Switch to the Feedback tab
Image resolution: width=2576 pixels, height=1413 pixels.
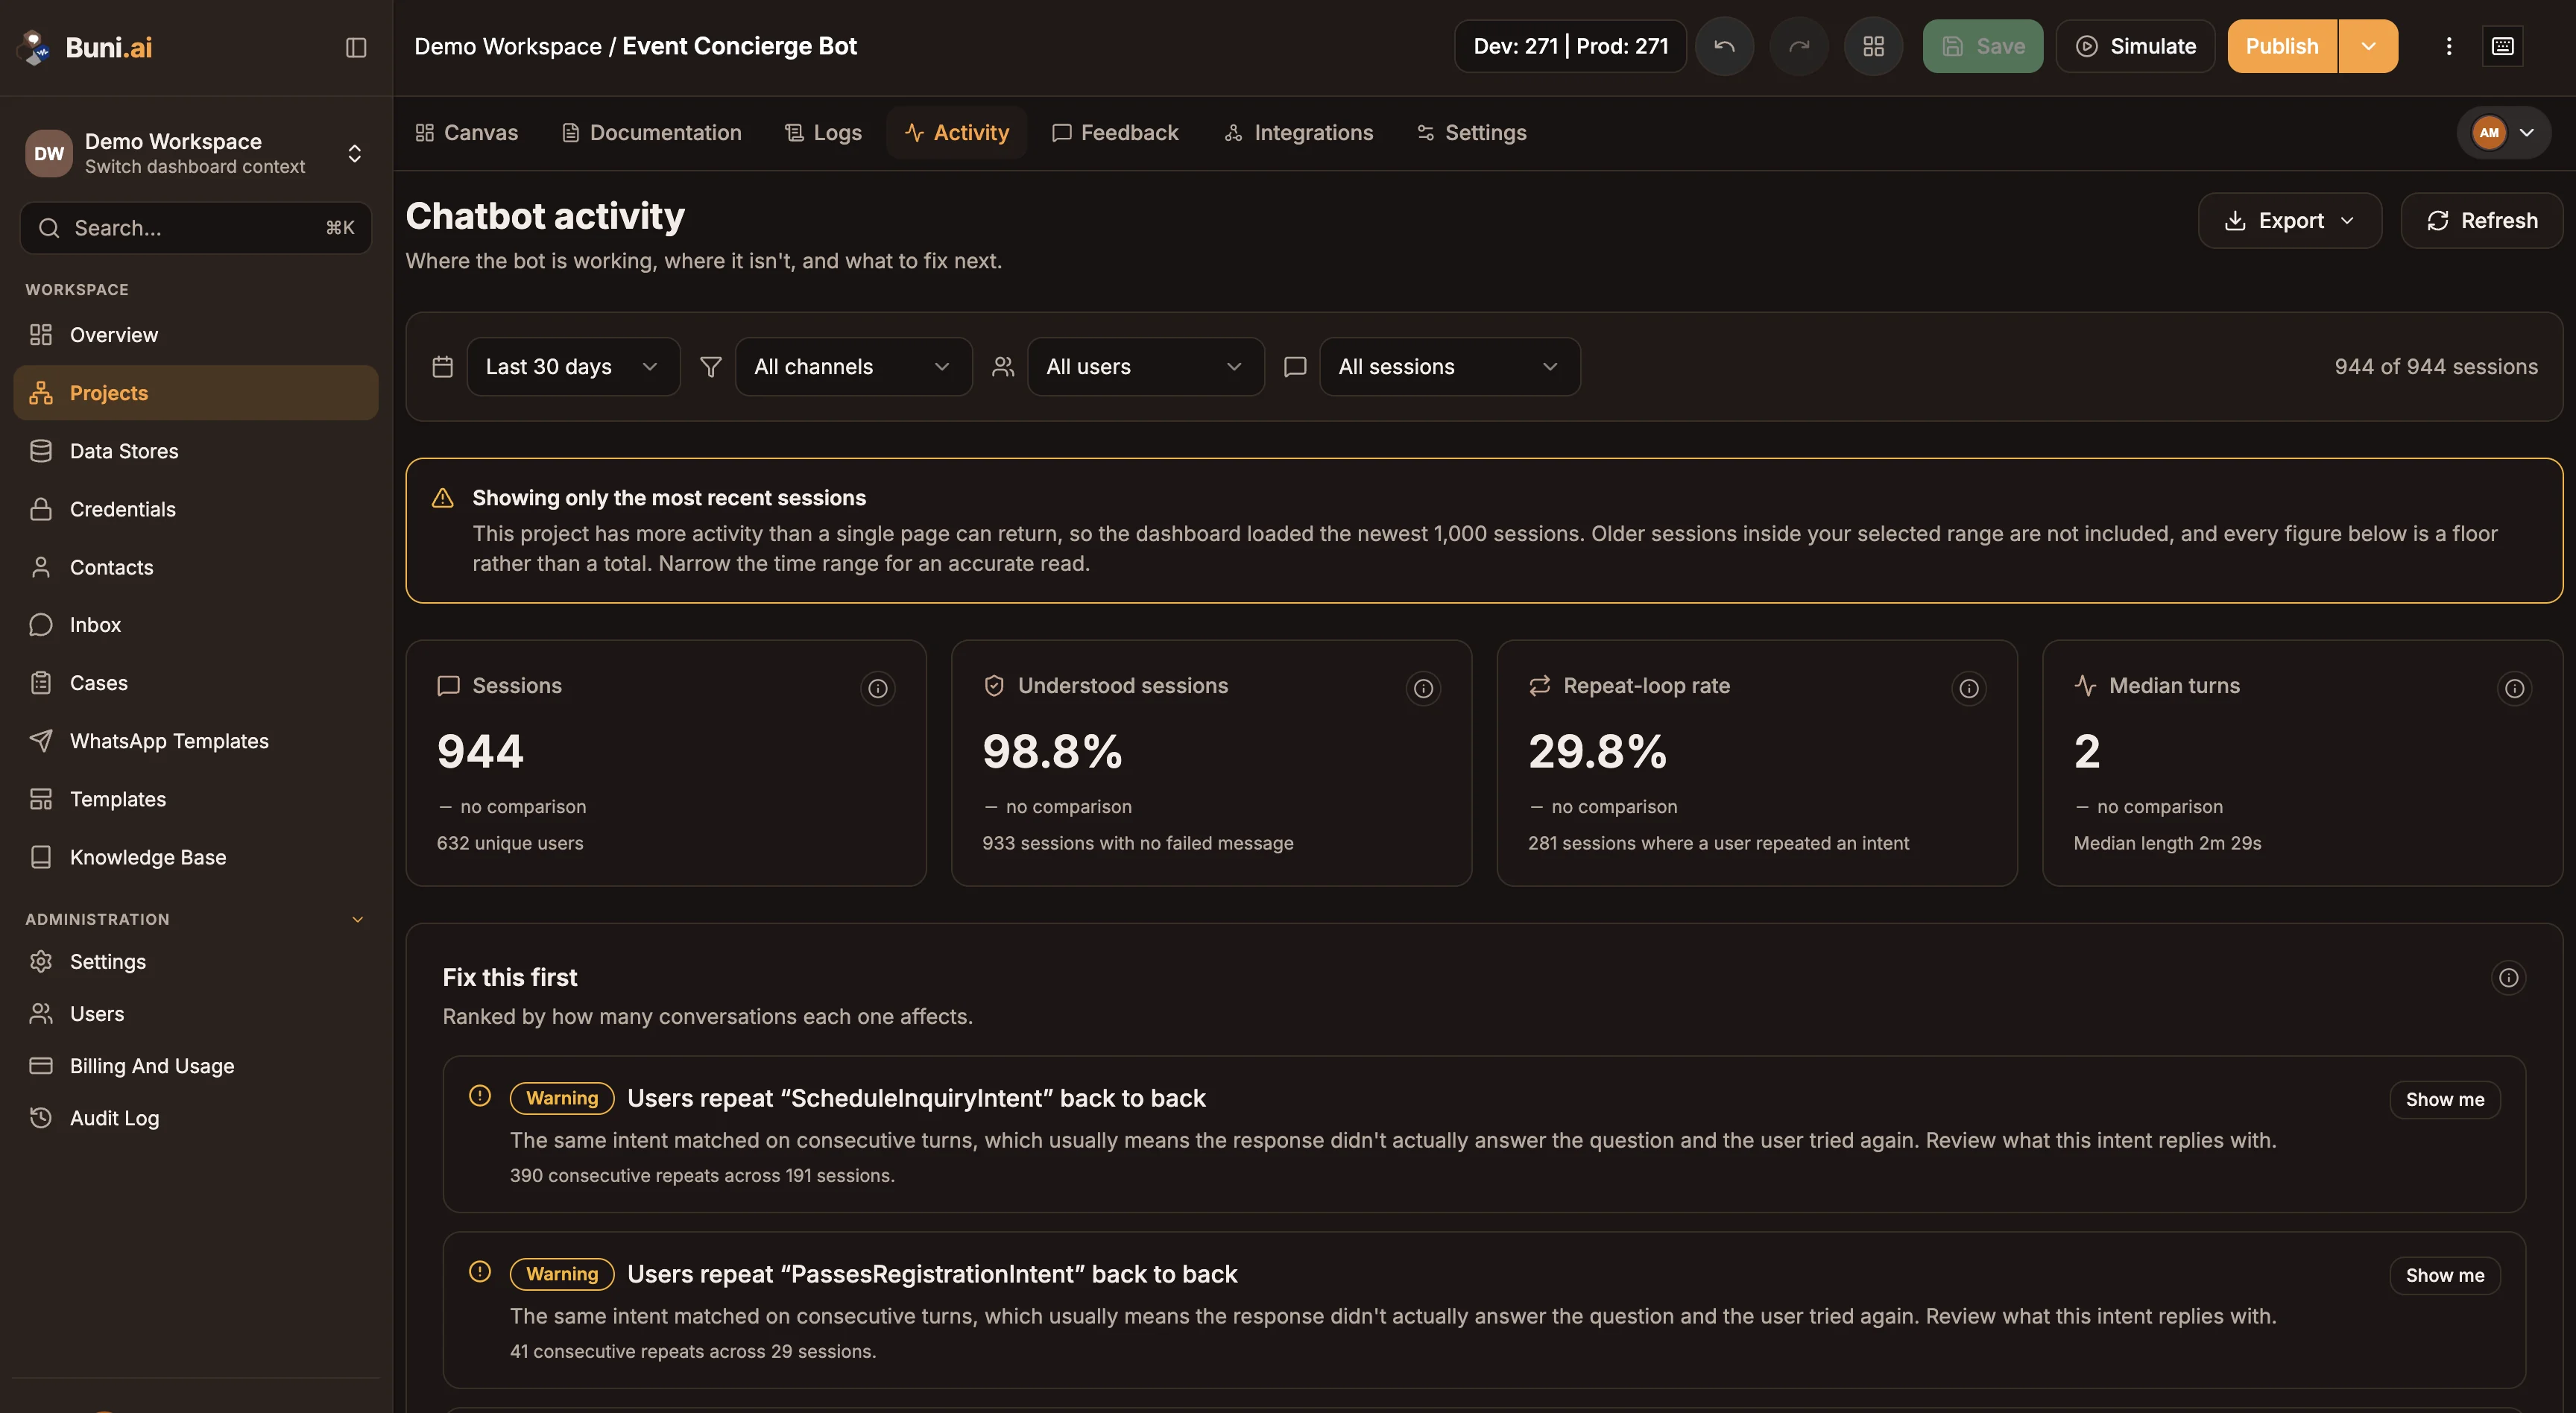(1115, 133)
